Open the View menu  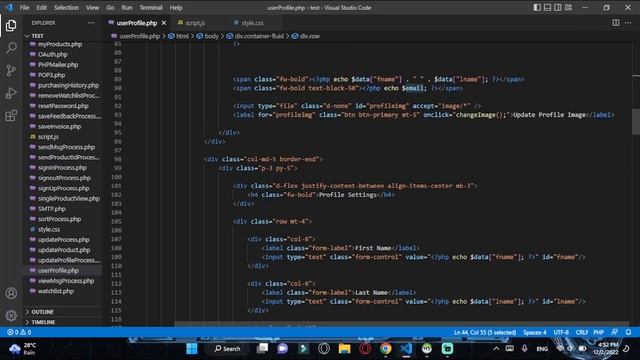click(x=92, y=7)
